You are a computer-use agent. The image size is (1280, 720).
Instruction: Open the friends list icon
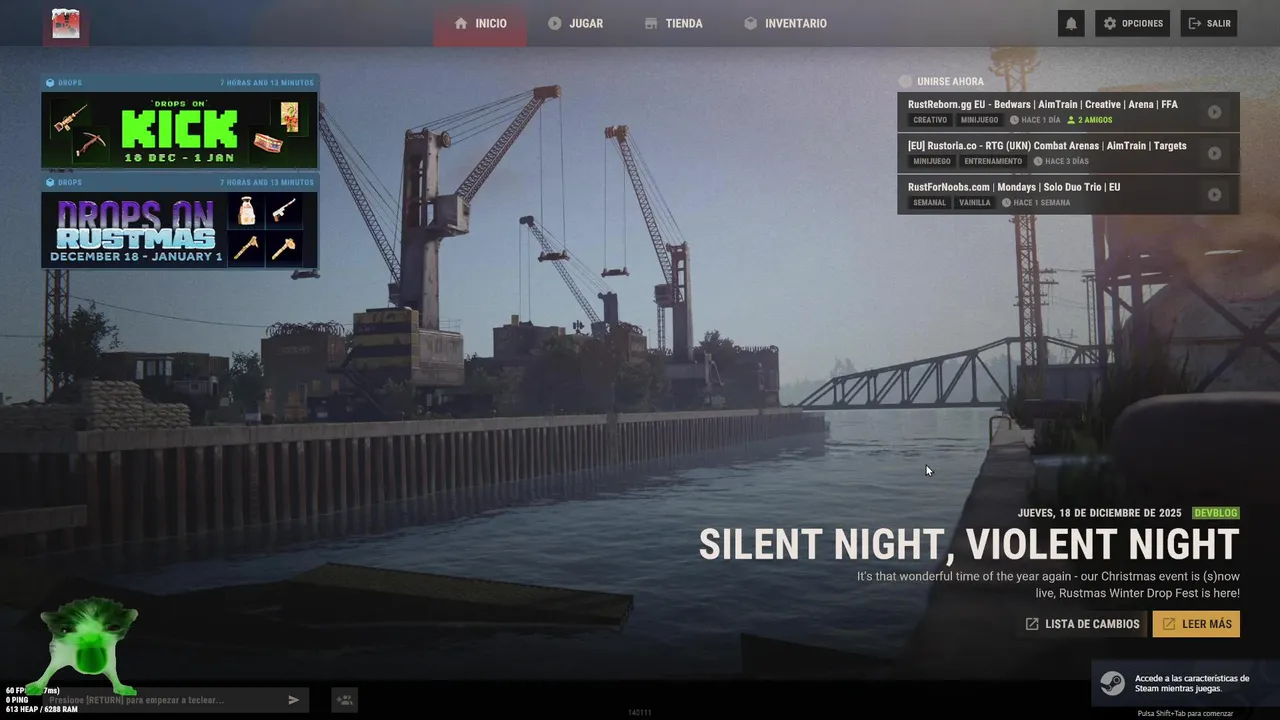(344, 700)
